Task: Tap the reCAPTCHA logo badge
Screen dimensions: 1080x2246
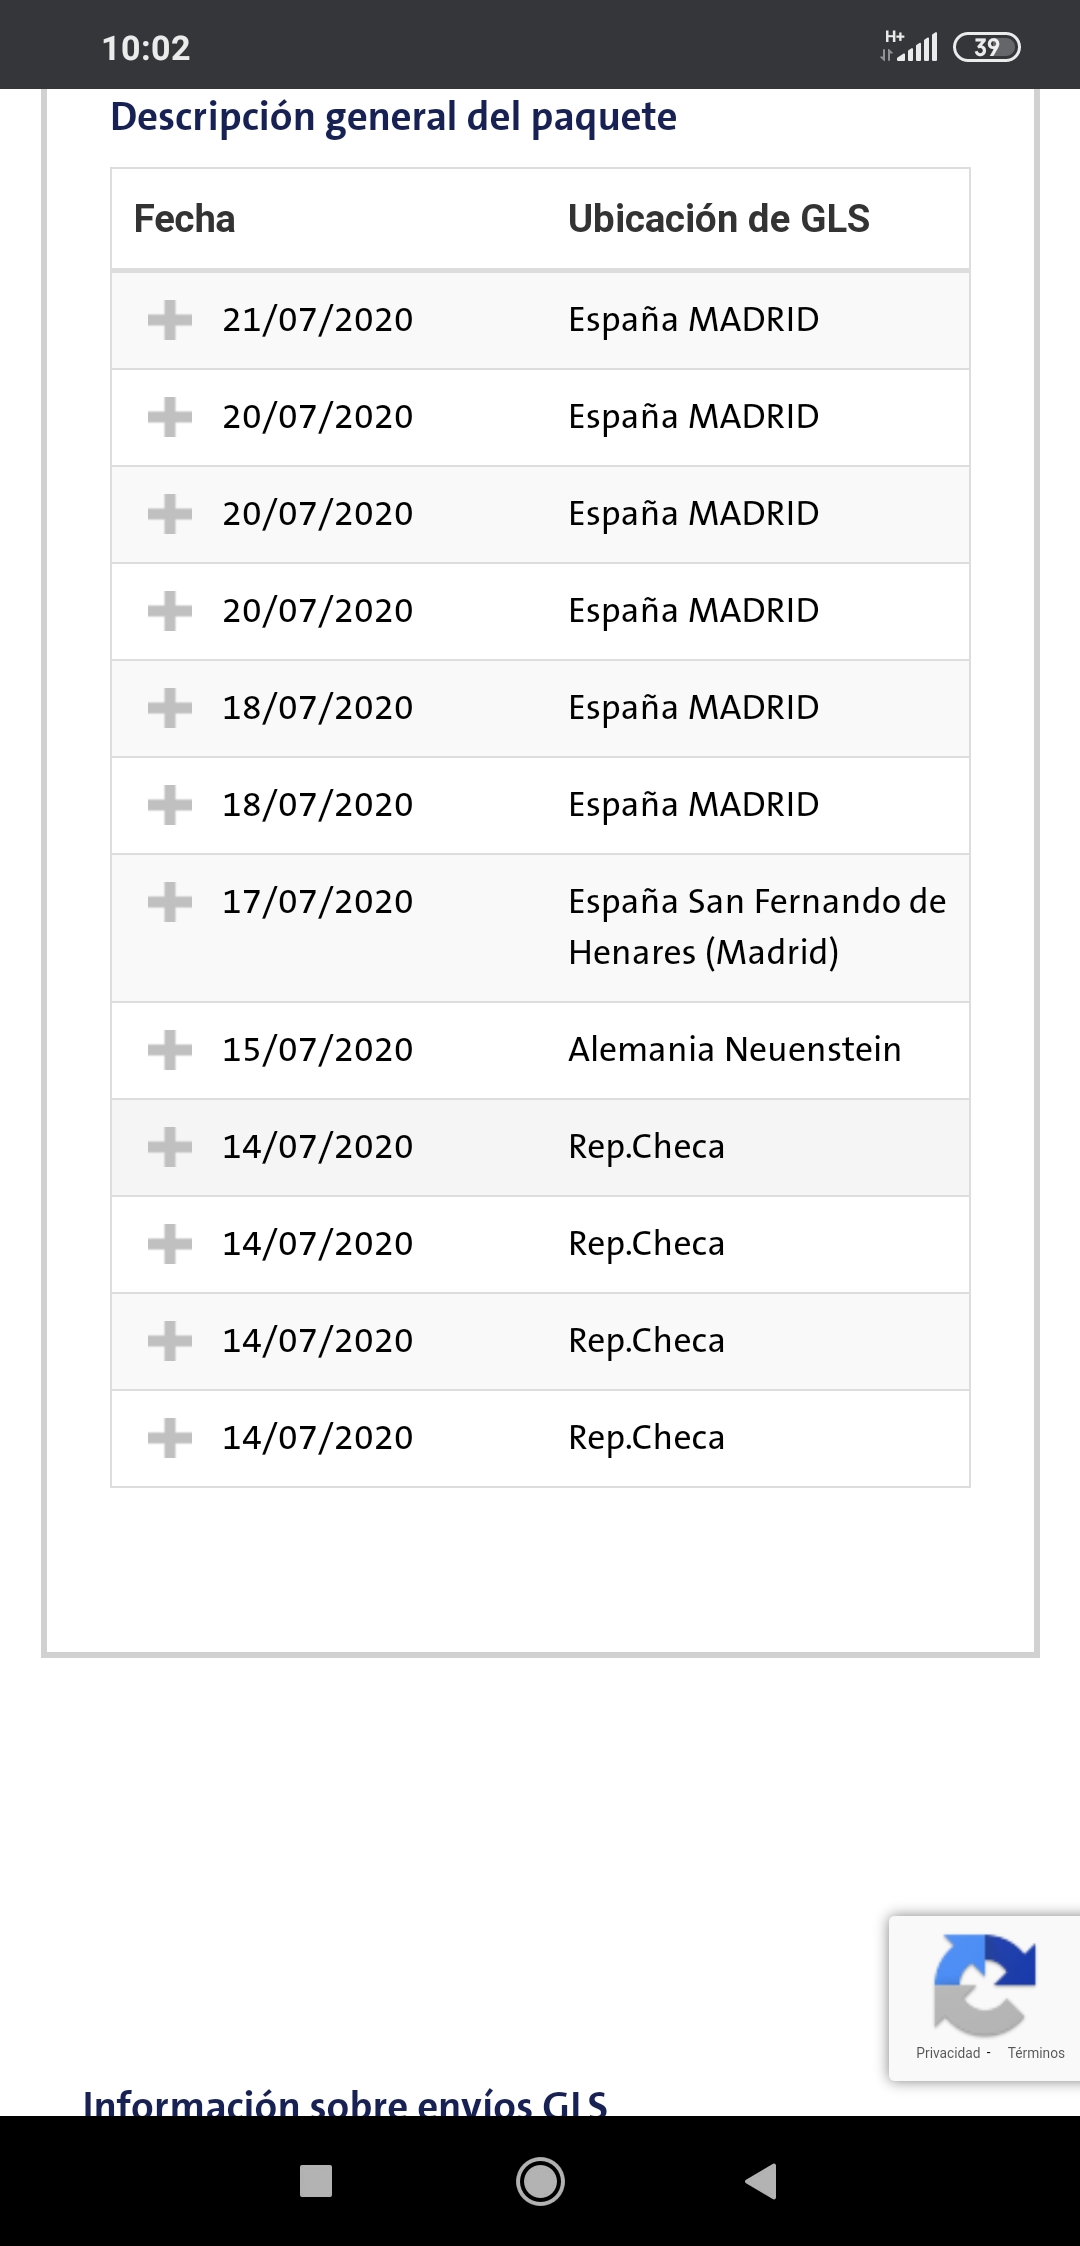Action: (x=984, y=1985)
